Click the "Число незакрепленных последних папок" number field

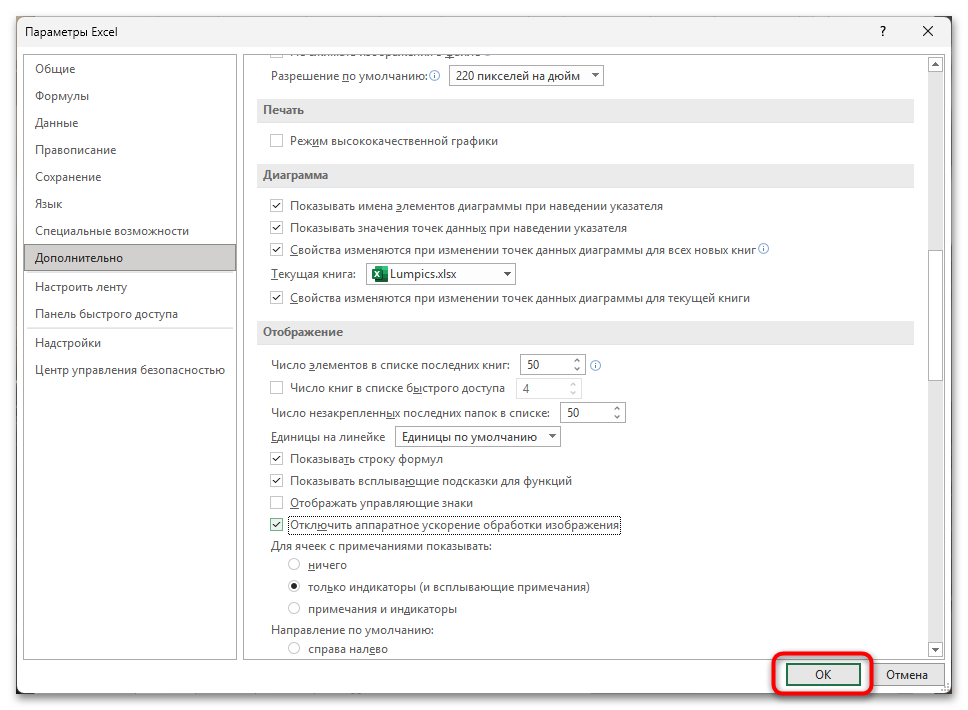[584, 412]
